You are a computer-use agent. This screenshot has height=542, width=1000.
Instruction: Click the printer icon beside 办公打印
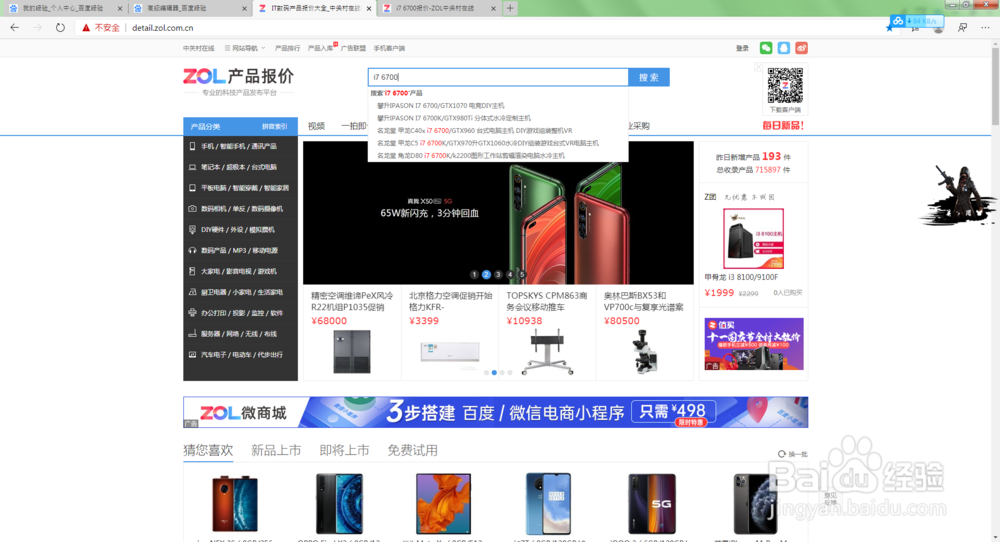coord(192,312)
